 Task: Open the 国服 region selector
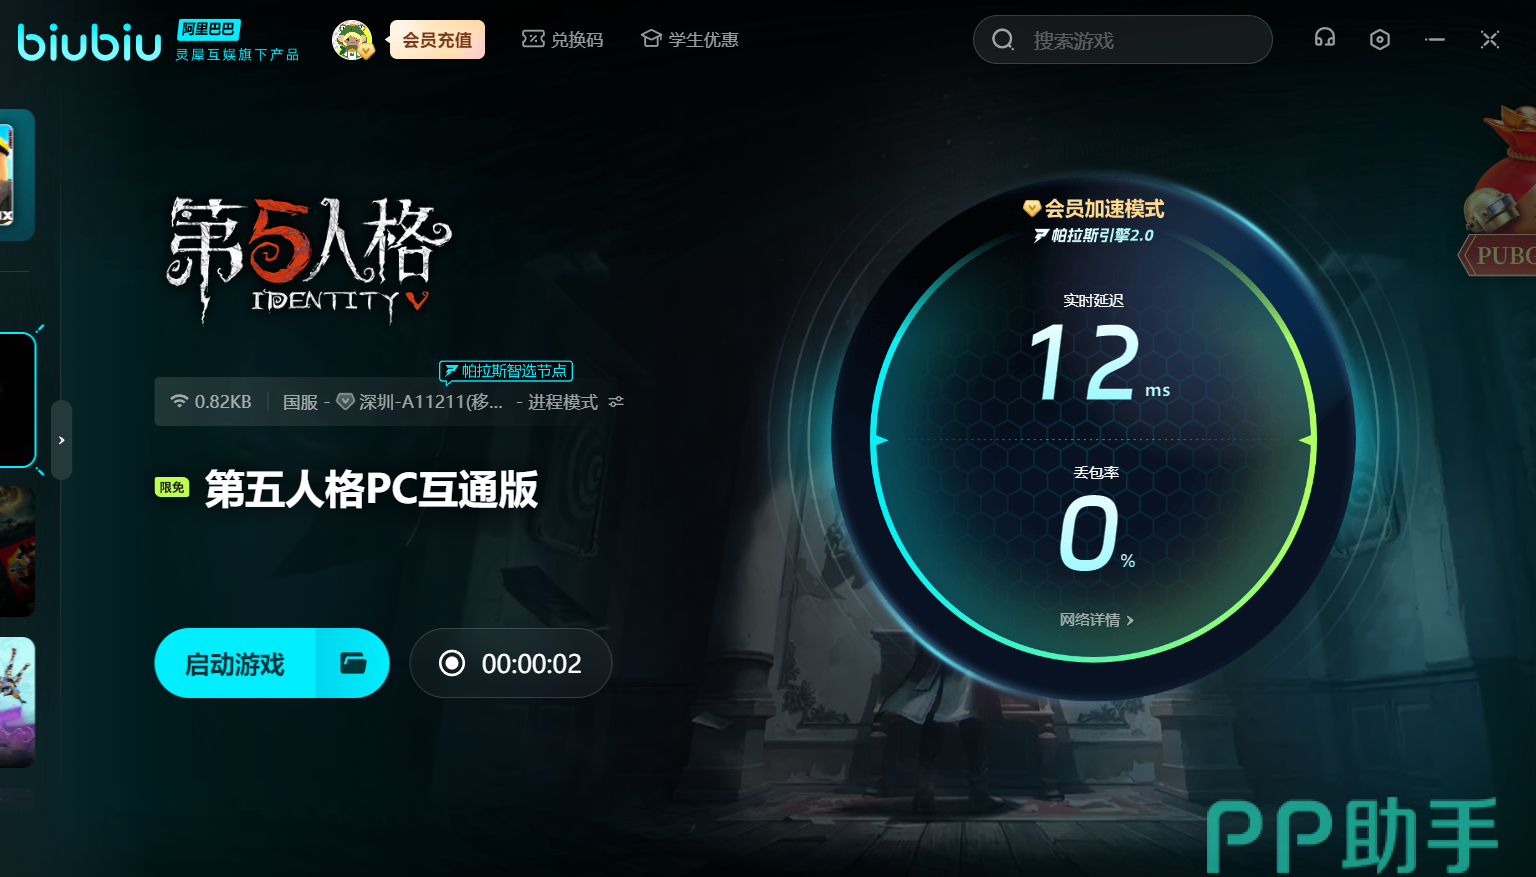pos(300,402)
